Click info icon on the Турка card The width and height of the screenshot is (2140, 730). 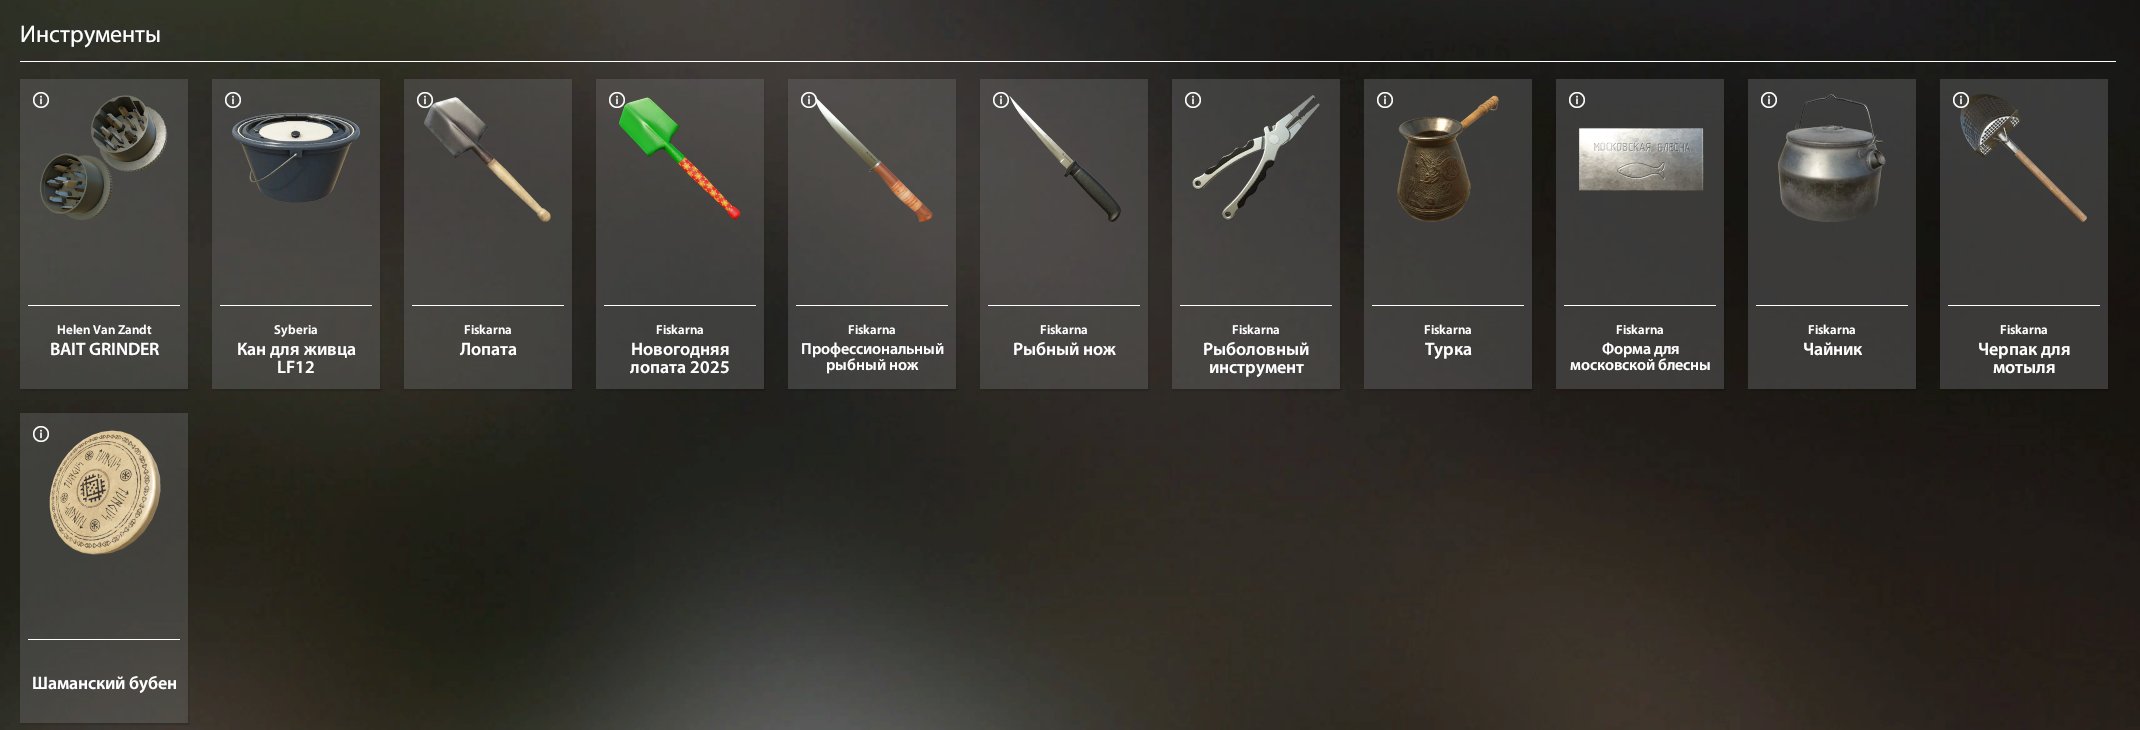pyautogui.click(x=1385, y=100)
